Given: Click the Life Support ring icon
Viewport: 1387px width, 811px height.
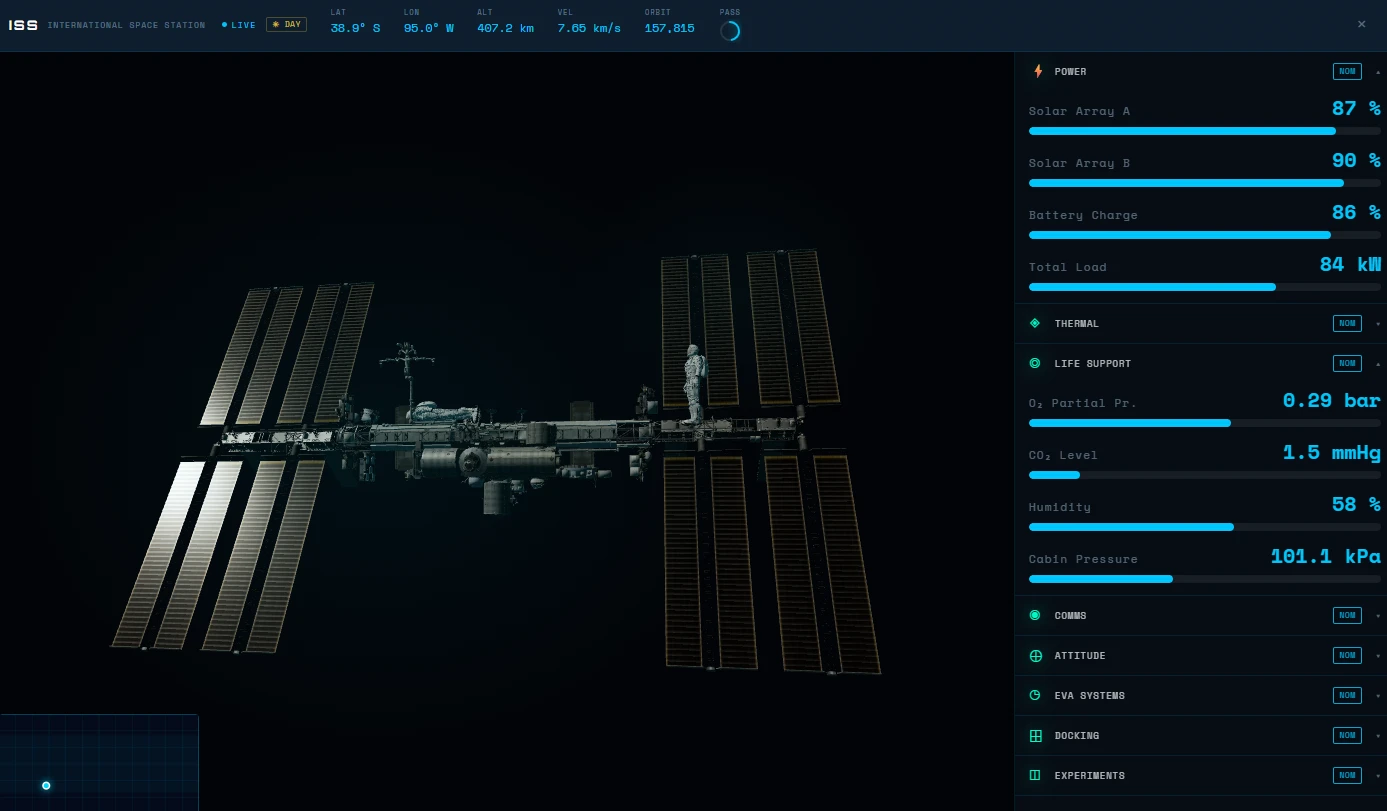Looking at the screenshot, I should pos(1035,363).
